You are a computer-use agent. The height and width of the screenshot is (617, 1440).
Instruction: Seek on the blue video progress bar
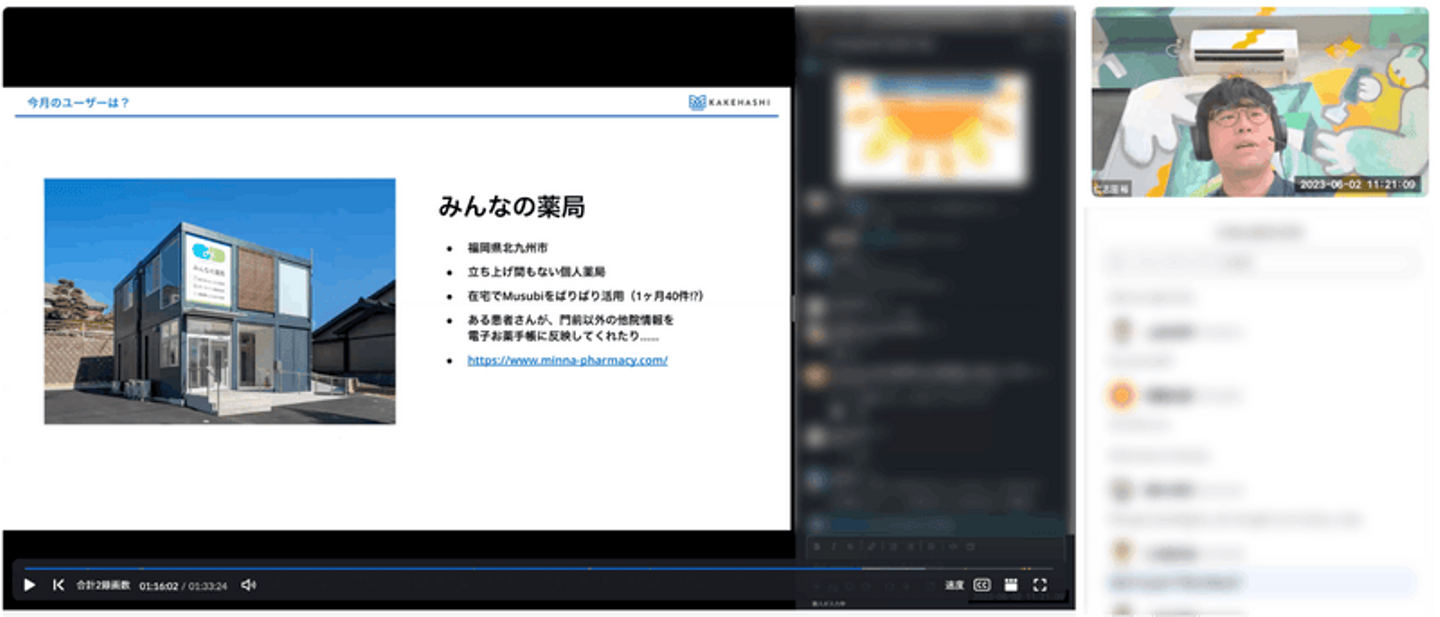[x=538, y=568]
